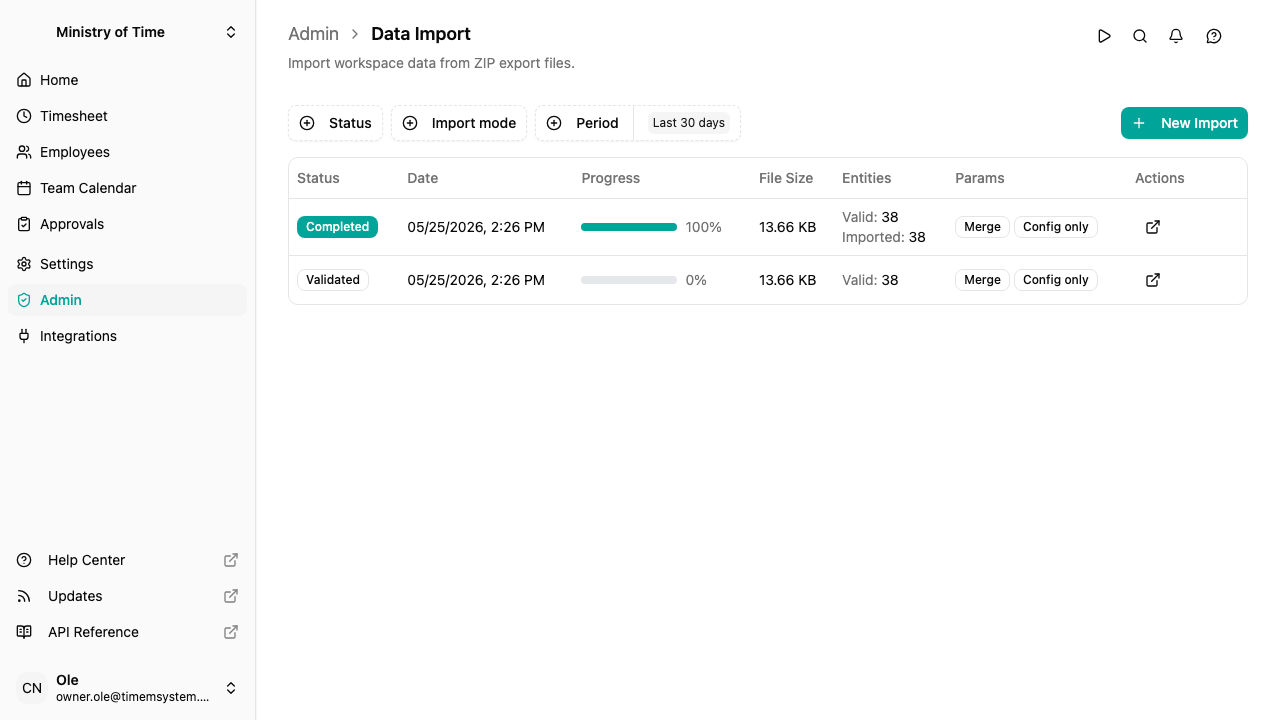
Task: Open notifications bell icon
Action: [1176, 36]
